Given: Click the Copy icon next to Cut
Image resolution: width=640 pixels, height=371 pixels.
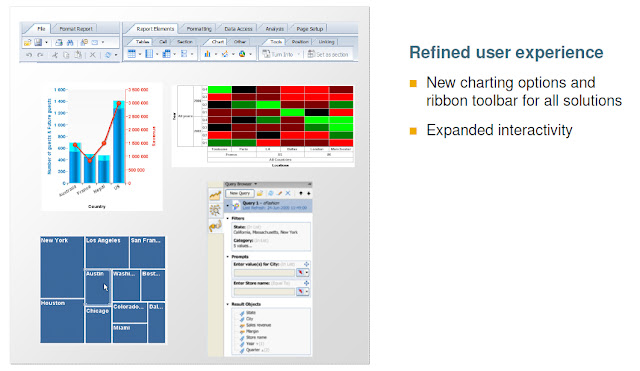Looking at the screenshot, I should coord(66,55).
